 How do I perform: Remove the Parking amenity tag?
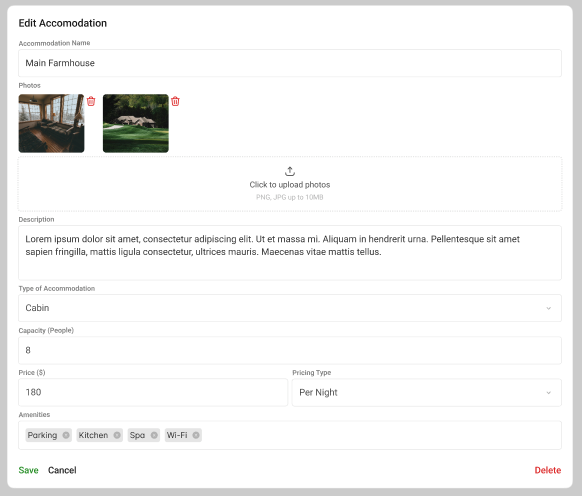(x=66, y=435)
